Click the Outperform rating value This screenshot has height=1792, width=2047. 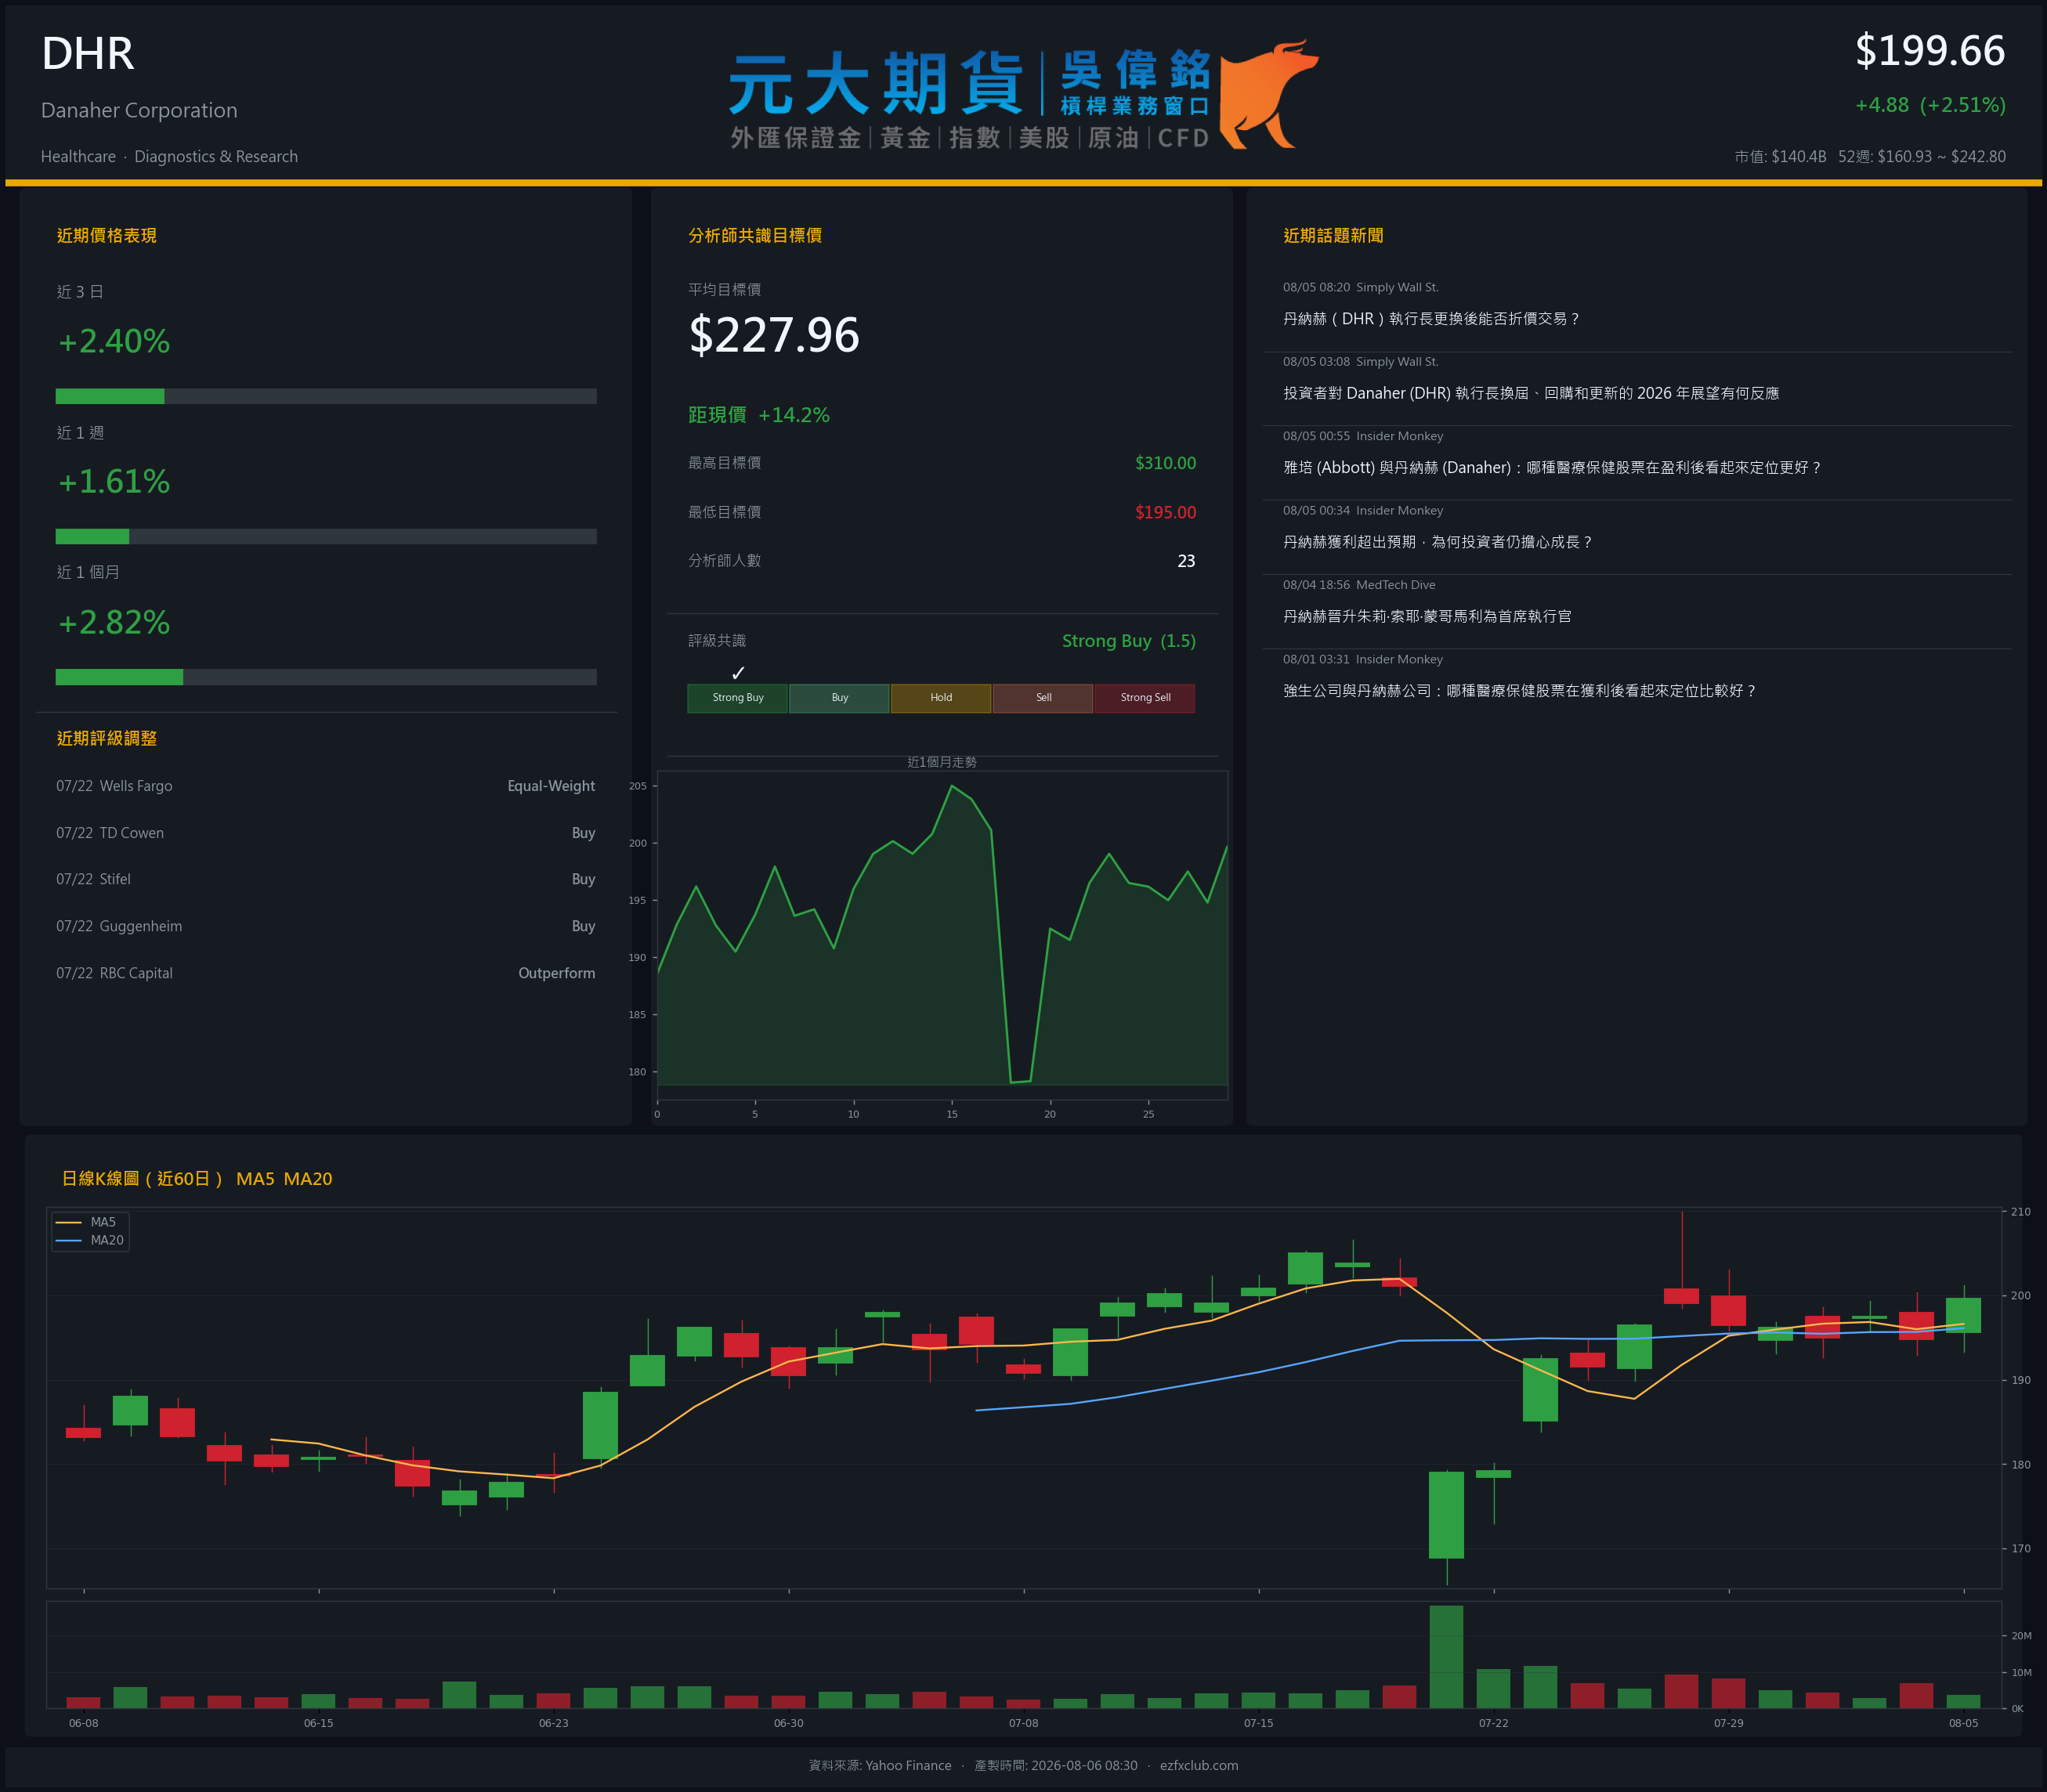point(557,973)
